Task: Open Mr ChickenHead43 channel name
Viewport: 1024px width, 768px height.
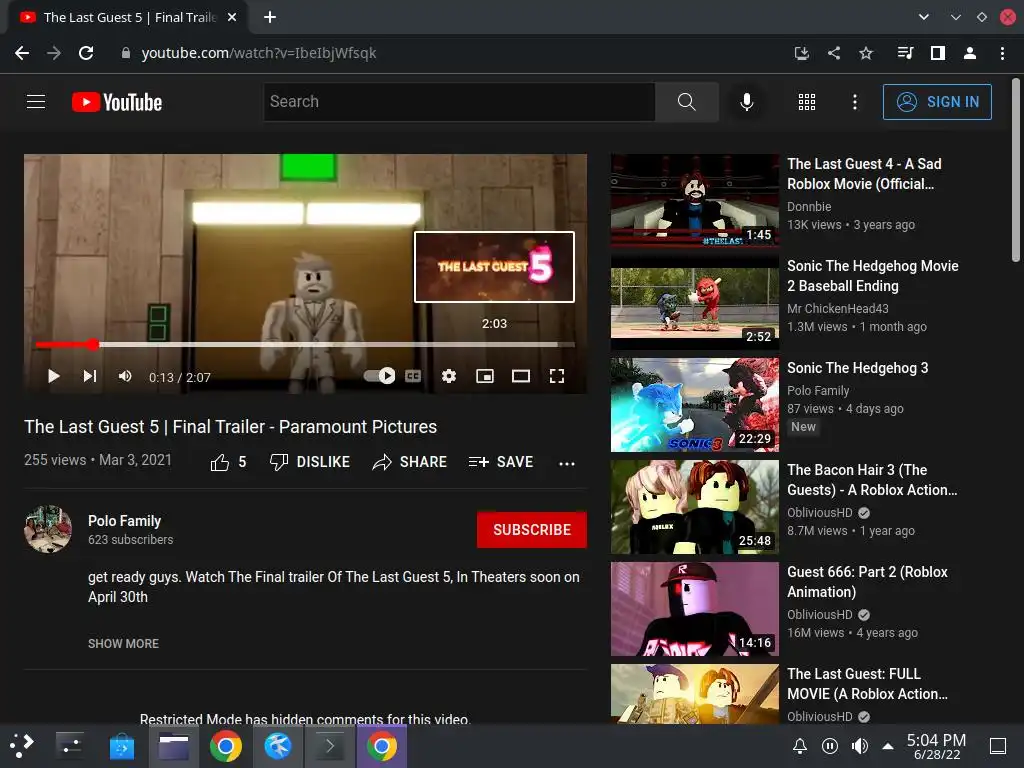Action: tap(838, 308)
